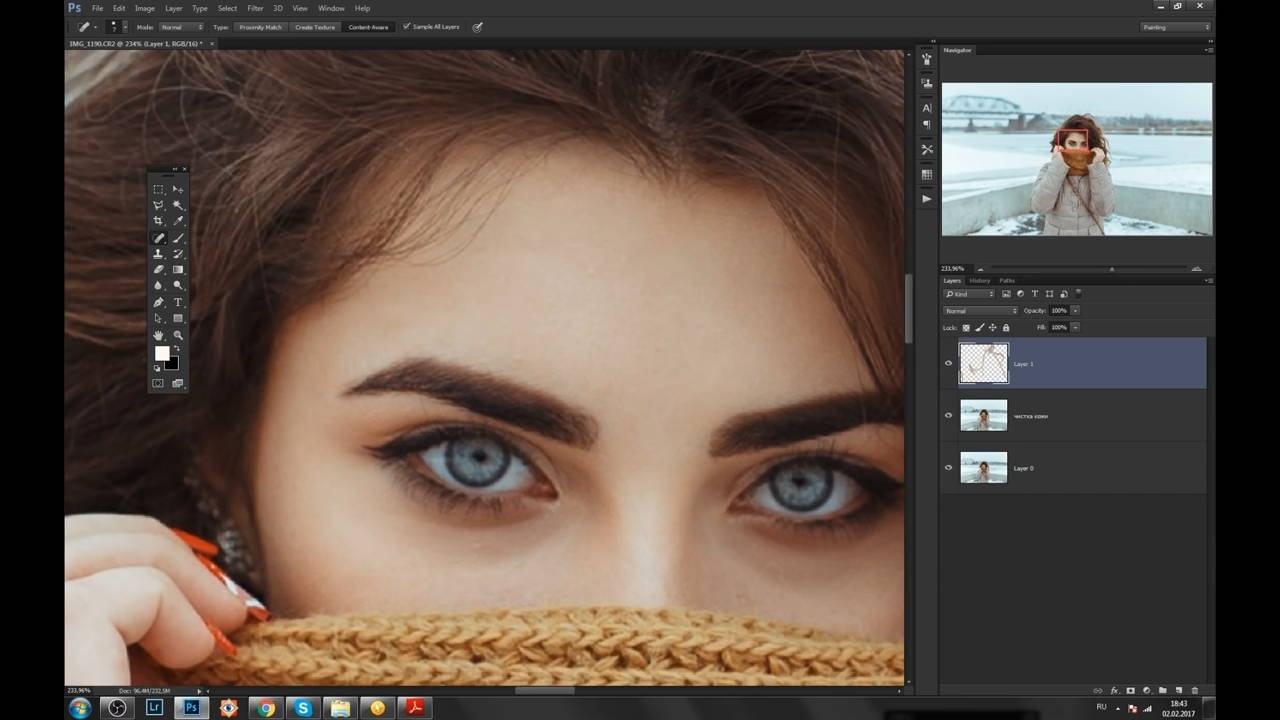Select the Eraser tool
This screenshot has height=720, width=1280.
(158, 270)
